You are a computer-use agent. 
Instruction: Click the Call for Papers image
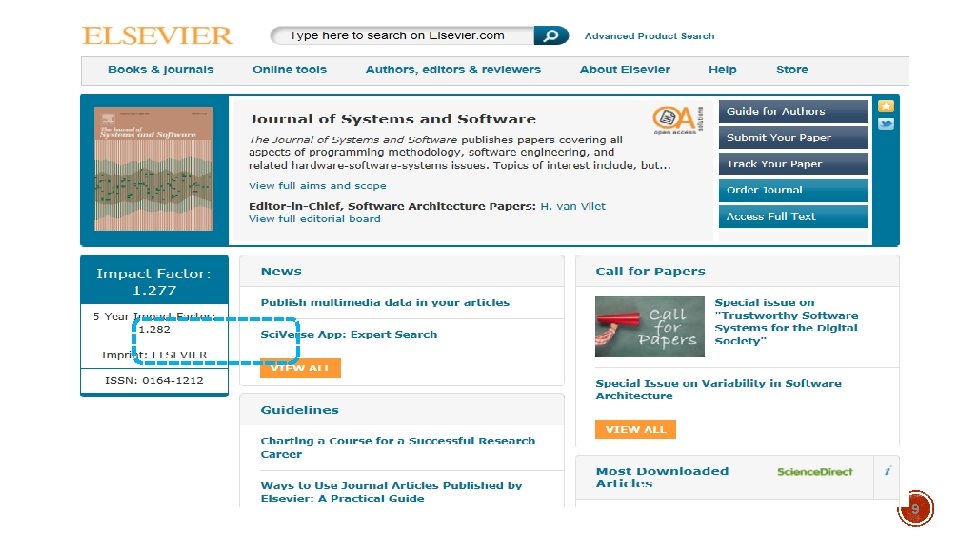[650, 326]
